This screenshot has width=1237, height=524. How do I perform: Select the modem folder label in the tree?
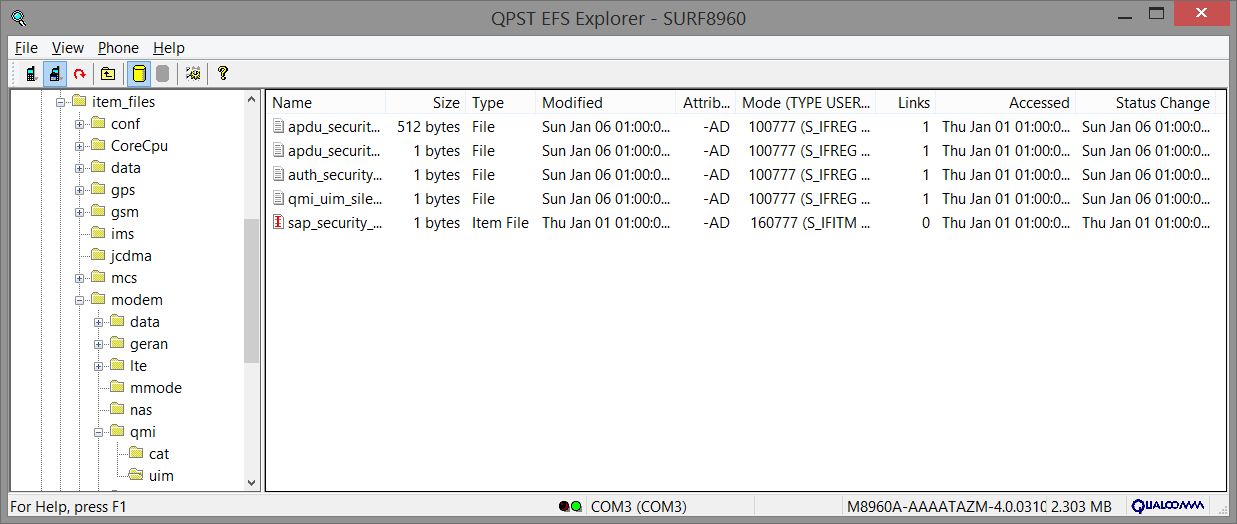[x=136, y=299]
